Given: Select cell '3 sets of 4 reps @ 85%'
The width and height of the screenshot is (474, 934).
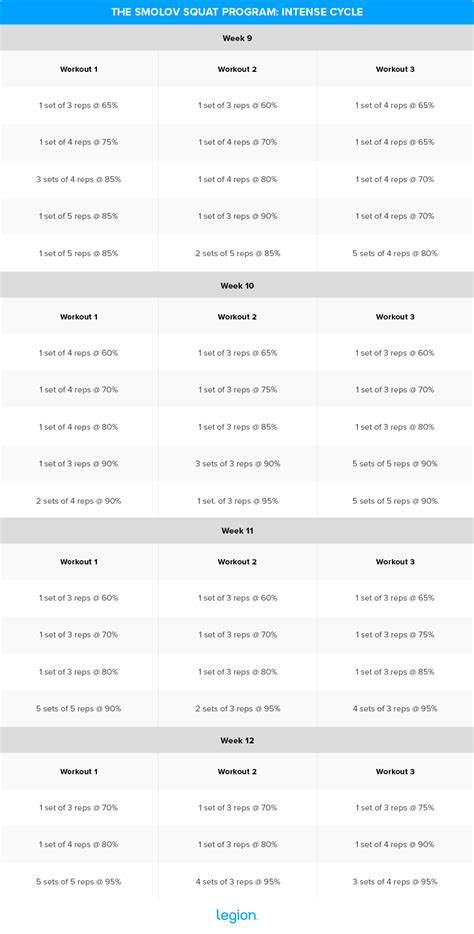Looking at the screenshot, I should point(79,179).
